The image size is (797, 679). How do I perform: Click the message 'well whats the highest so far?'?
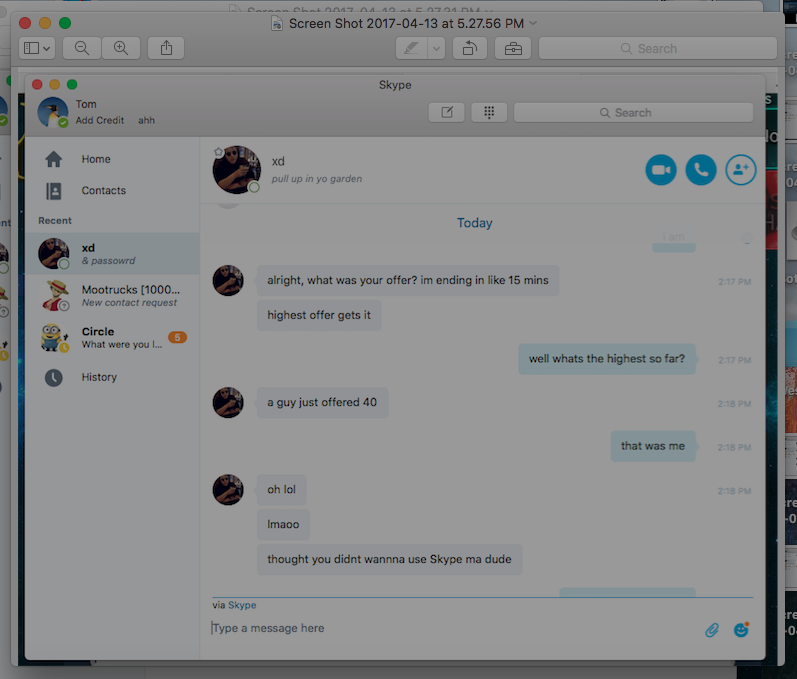point(607,359)
